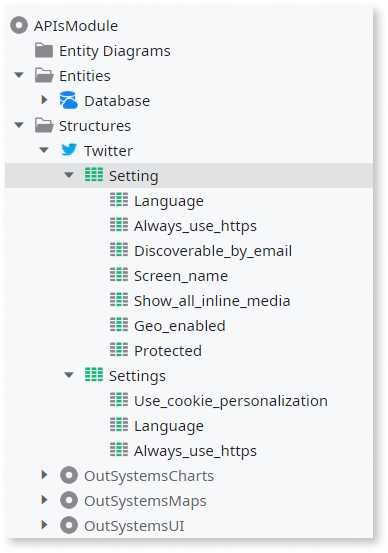
Task: Click the OutSystemsUI module icon
Action: [69, 525]
